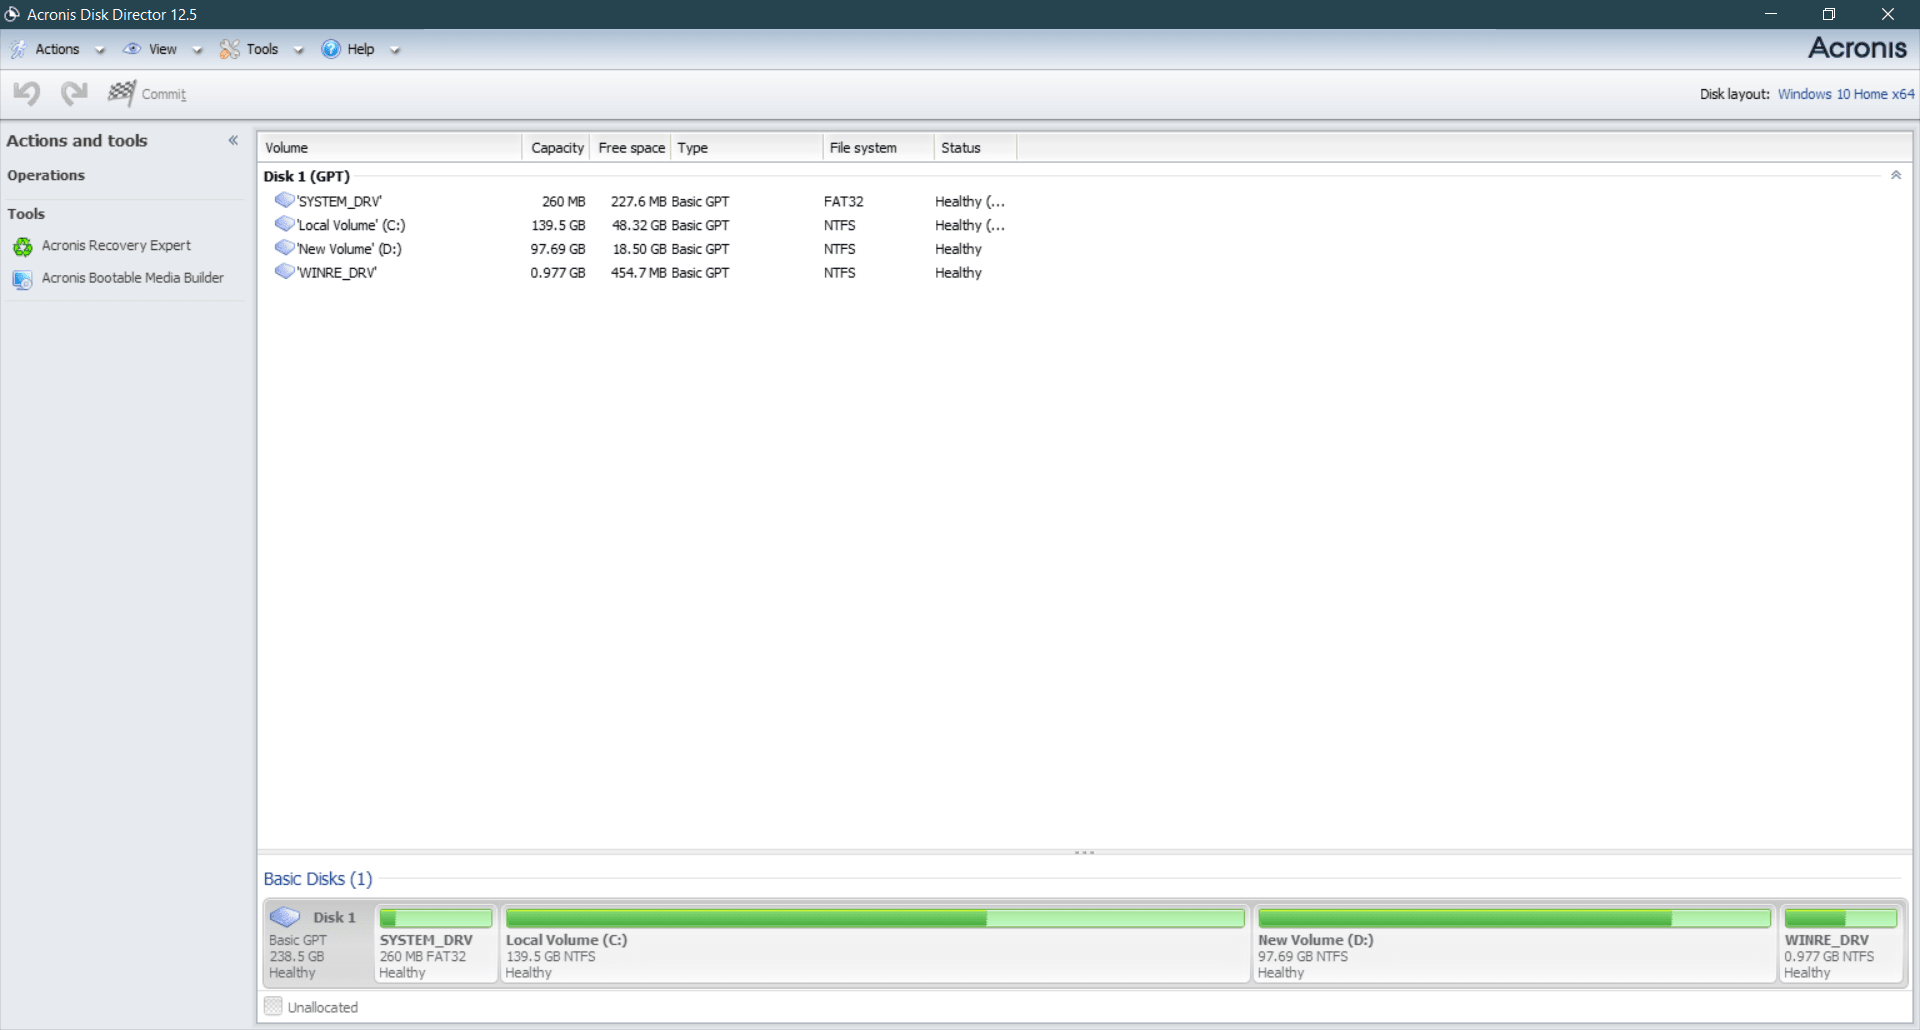Restore down the application window

pos(1829,14)
